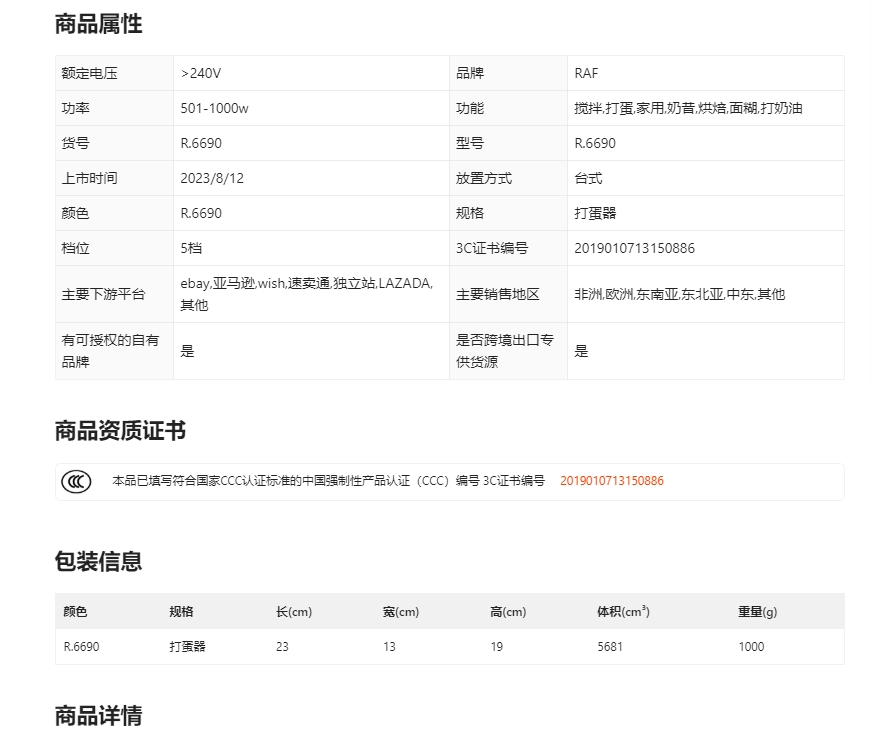Screen dimensions: 871x735
Task: Click the 档位 value 5档
Action: click(191, 248)
